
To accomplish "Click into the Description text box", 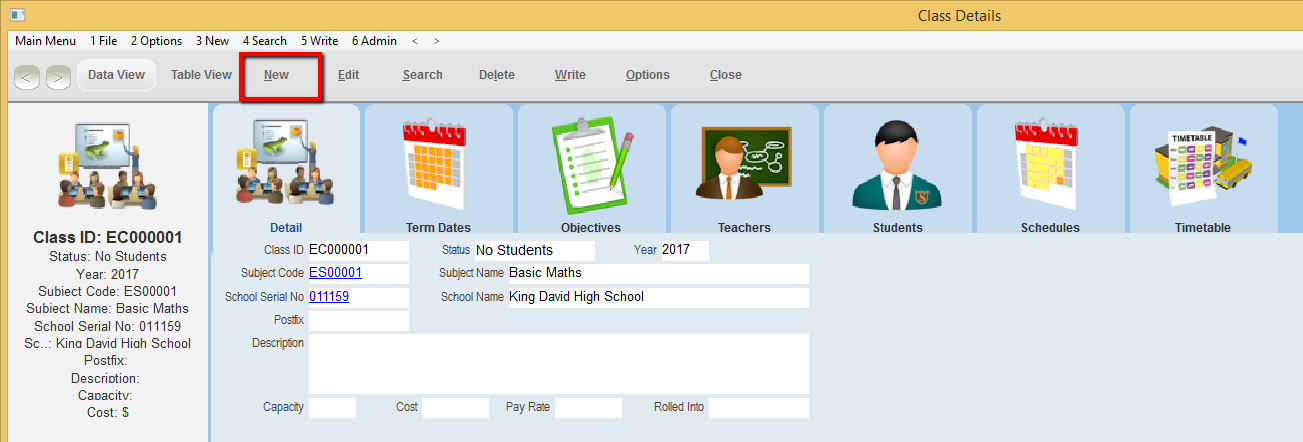I will pyautogui.click(x=558, y=364).
